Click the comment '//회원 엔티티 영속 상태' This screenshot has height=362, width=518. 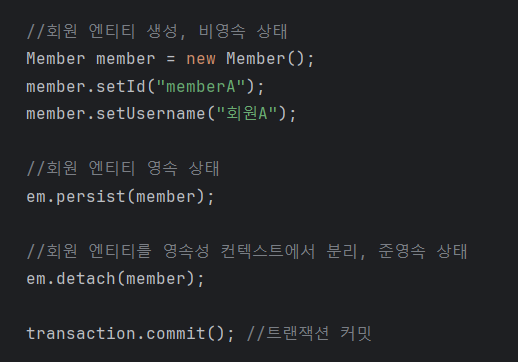123,168
